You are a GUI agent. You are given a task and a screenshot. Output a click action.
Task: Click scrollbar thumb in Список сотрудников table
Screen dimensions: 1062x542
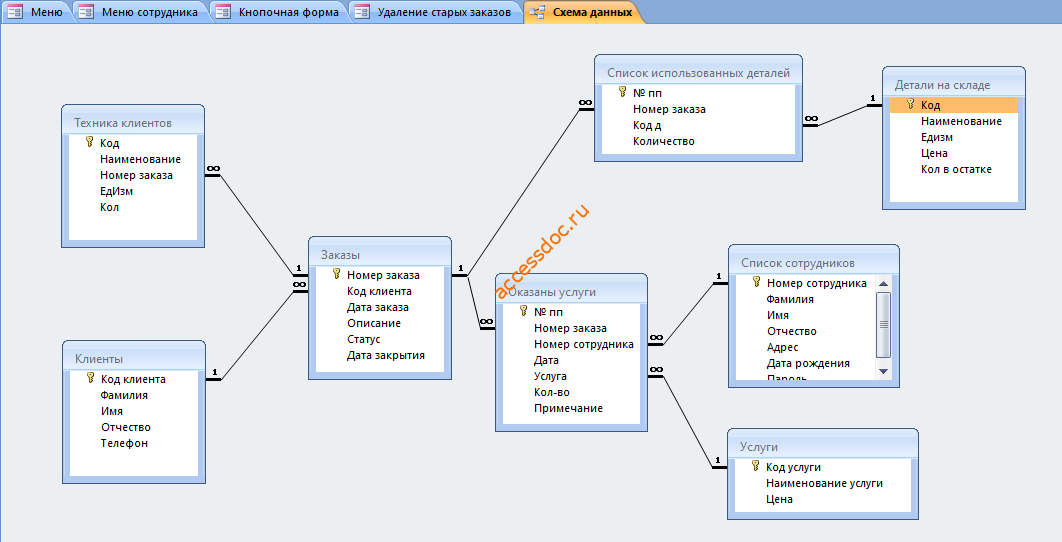(x=883, y=325)
